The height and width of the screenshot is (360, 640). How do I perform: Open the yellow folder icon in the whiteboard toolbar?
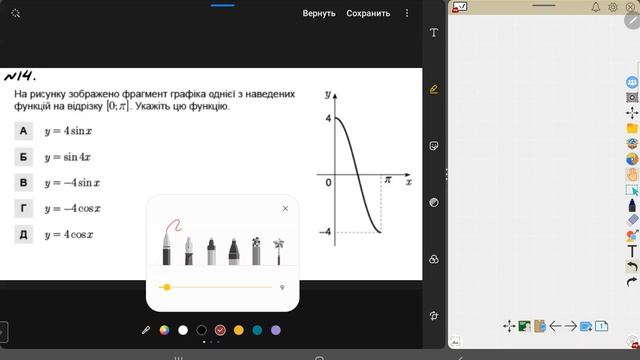click(632, 128)
